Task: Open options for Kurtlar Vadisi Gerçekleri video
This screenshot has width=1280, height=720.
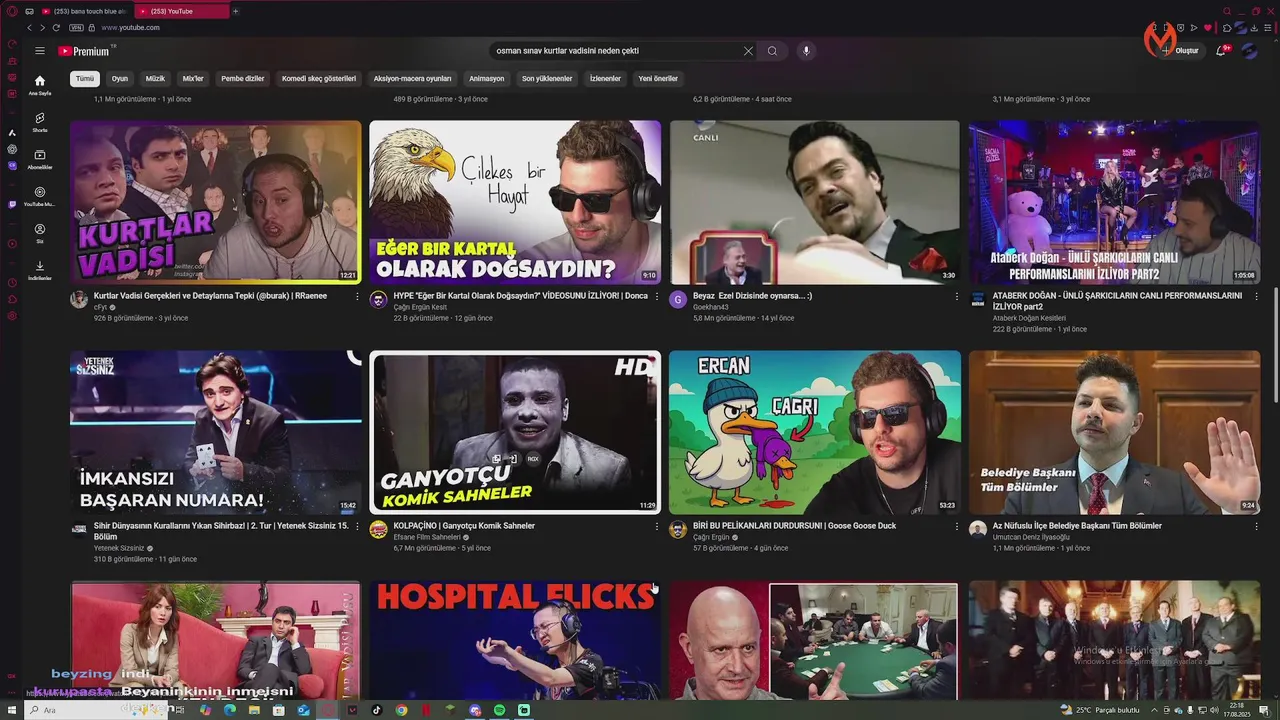Action: [357, 297]
